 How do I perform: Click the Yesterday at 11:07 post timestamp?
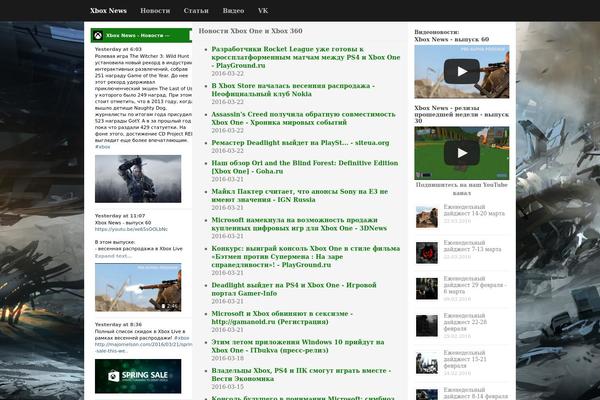click(120, 216)
